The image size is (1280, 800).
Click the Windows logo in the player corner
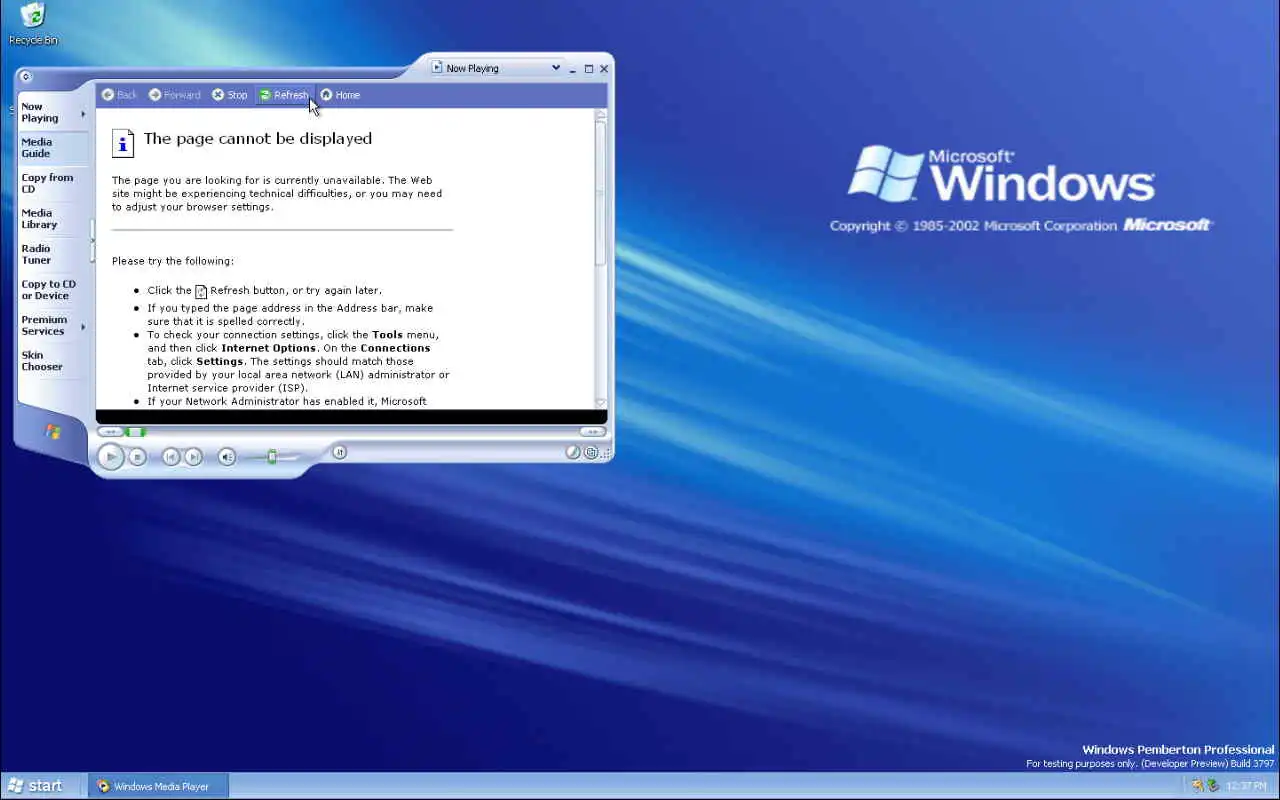(x=53, y=432)
